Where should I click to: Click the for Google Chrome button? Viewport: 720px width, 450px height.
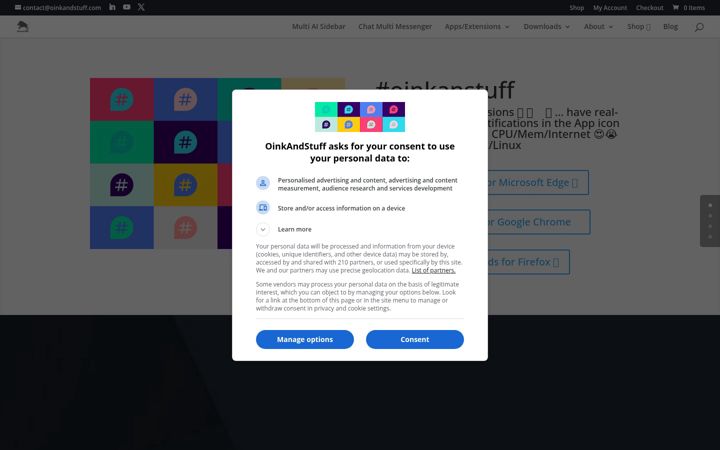(539, 222)
